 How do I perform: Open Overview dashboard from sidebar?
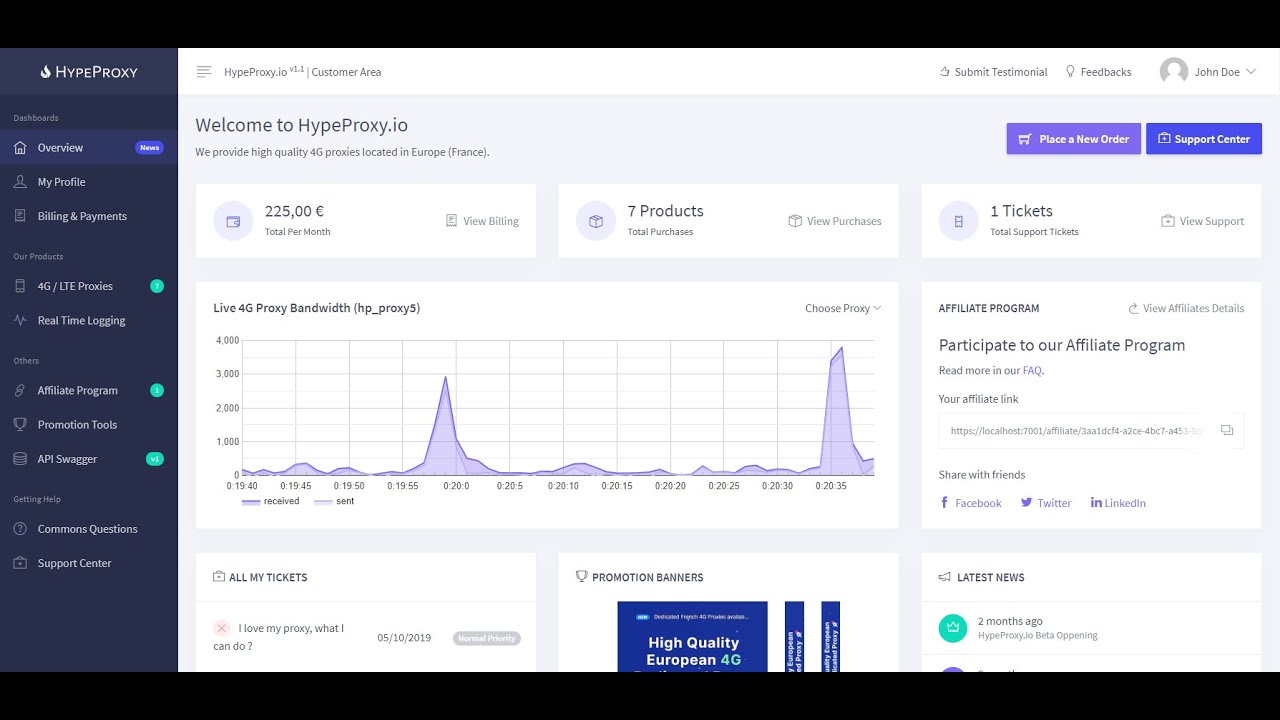coord(89,147)
